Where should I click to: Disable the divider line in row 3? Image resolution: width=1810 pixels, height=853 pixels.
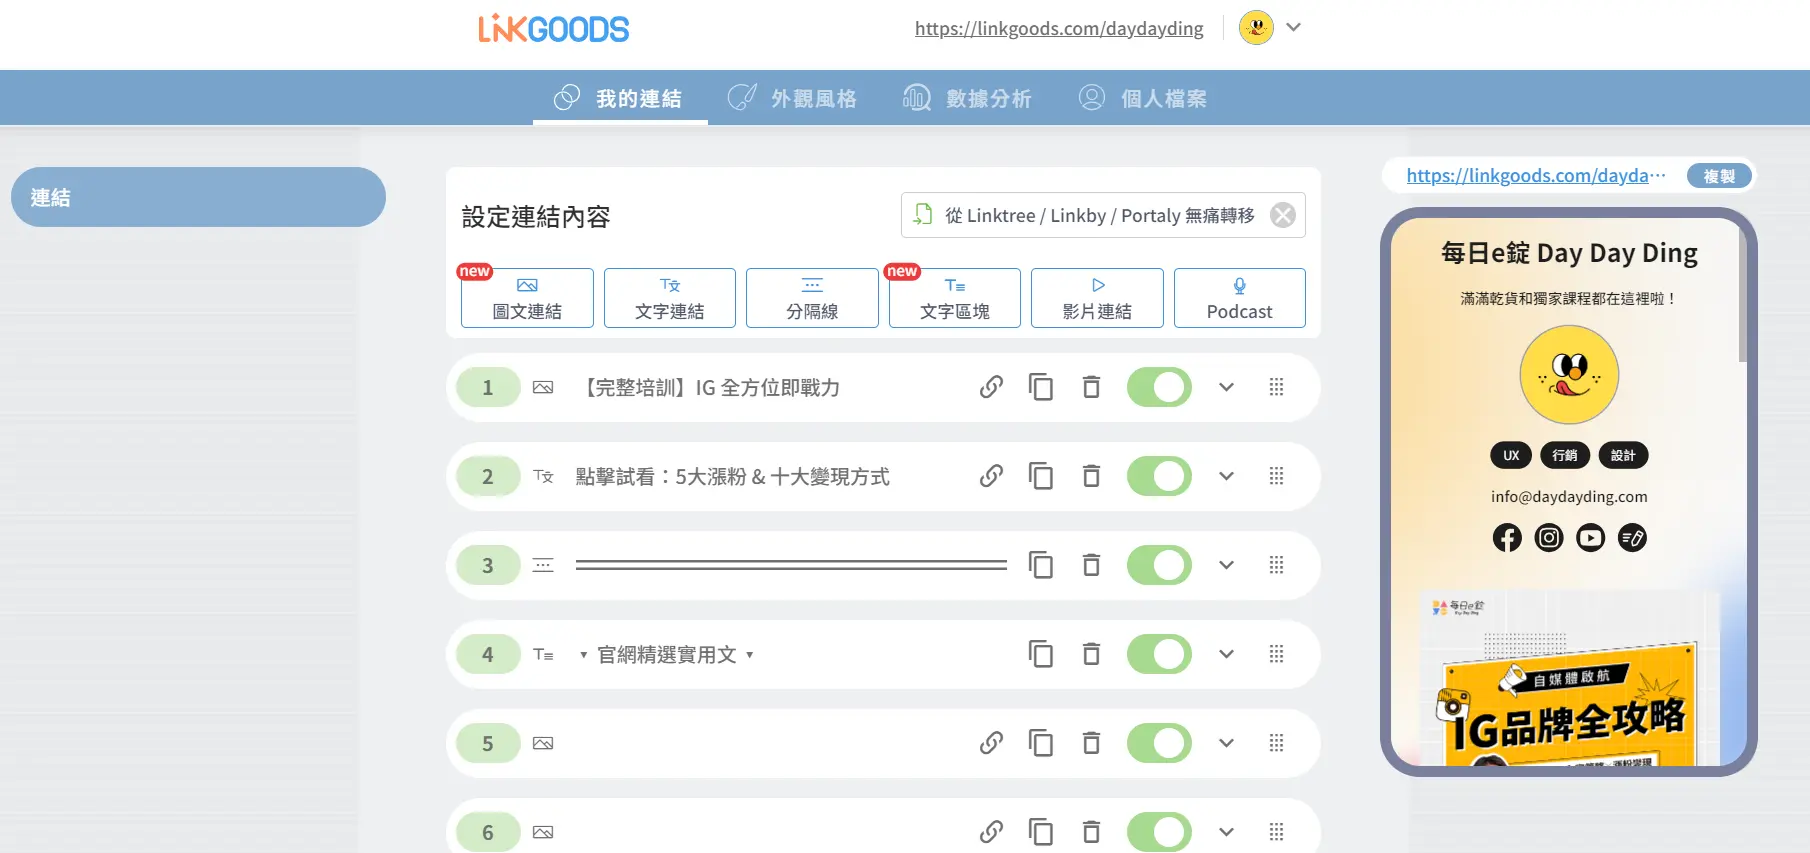1159,565
